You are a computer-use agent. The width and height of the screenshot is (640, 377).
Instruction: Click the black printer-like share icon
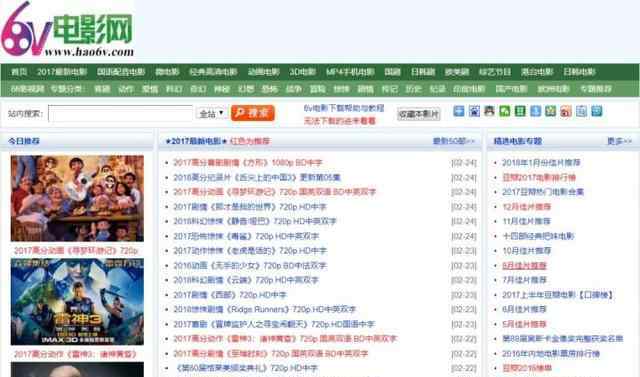(489, 111)
